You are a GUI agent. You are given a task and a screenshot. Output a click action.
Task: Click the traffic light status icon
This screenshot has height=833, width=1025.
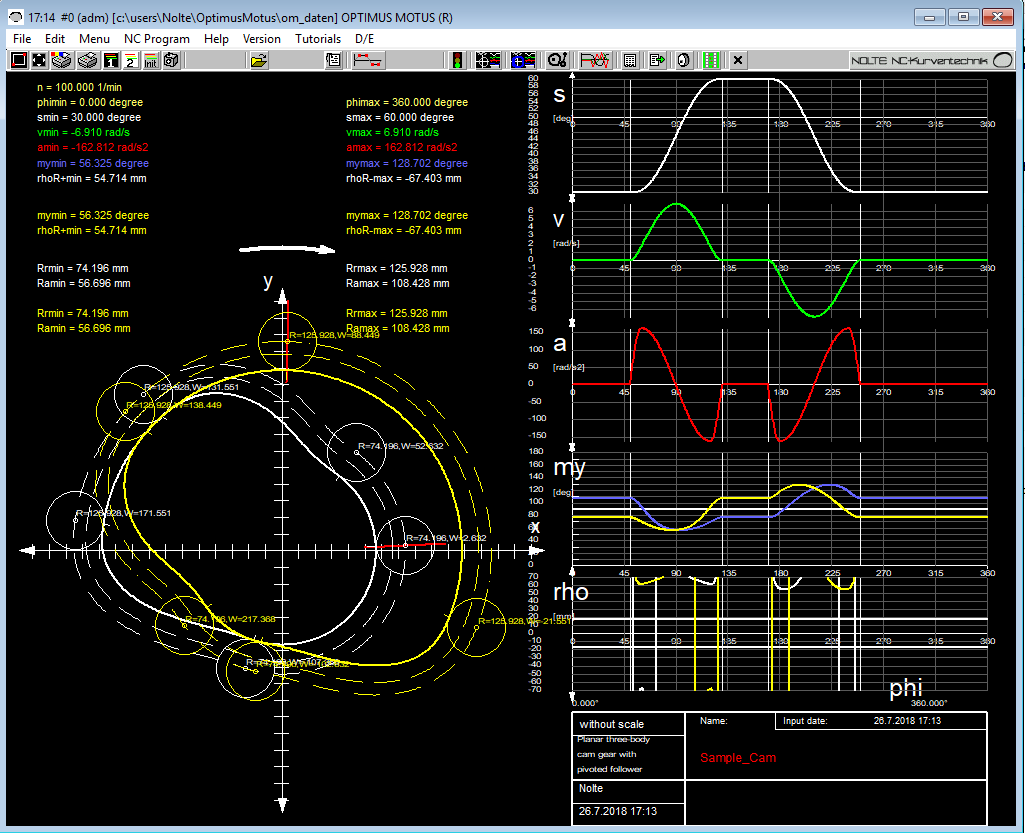456,60
